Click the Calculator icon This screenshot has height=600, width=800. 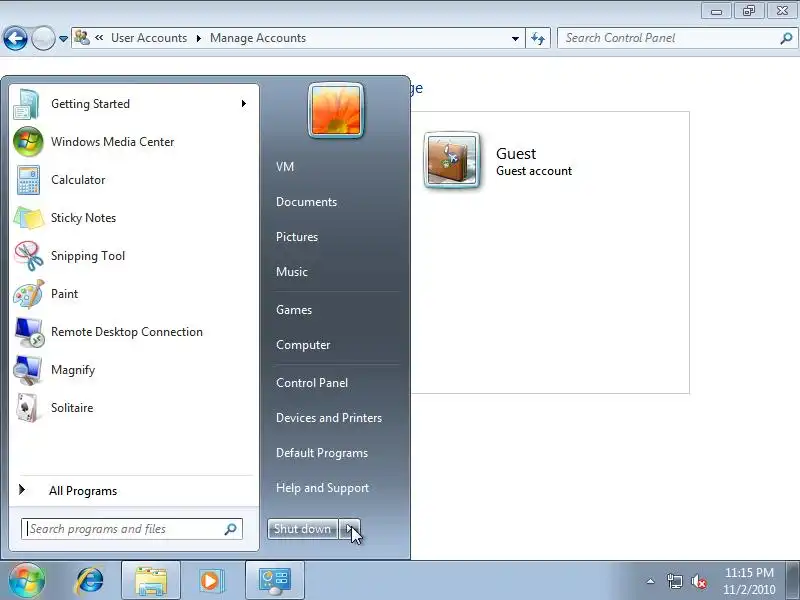click(x=28, y=180)
